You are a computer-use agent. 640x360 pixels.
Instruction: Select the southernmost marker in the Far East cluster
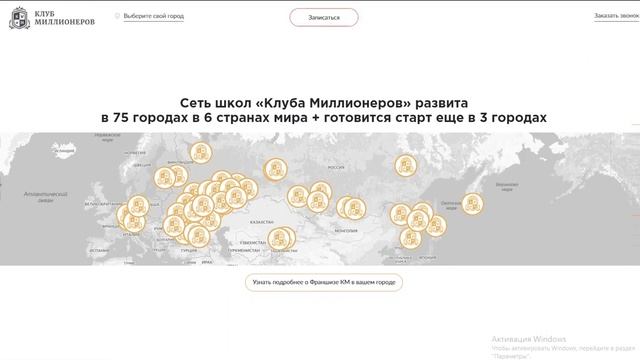click(411, 238)
